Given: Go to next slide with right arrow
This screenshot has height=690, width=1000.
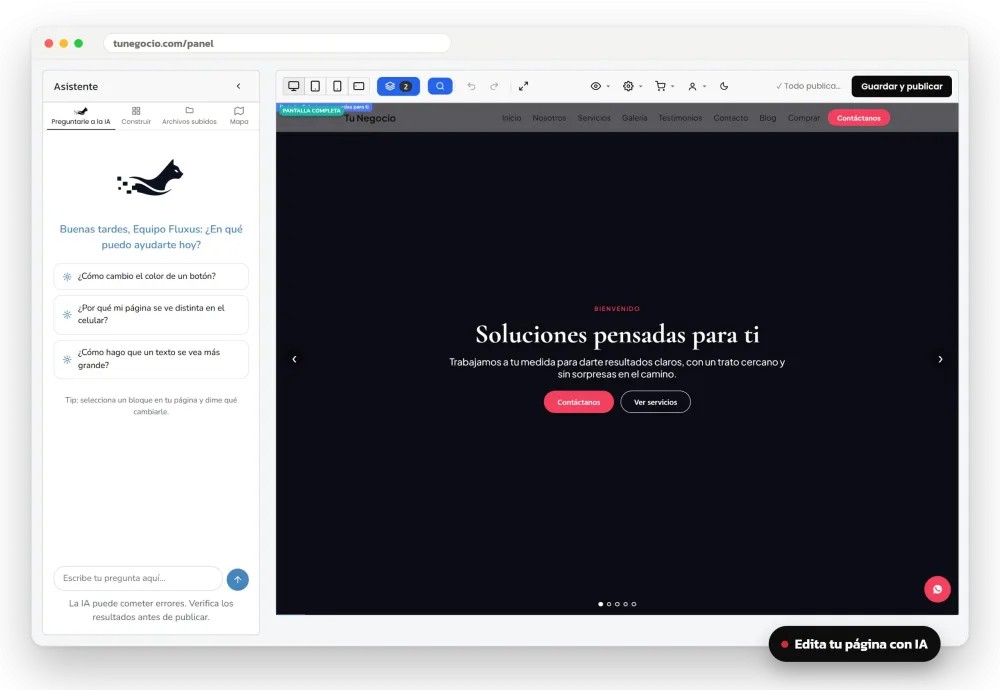Looking at the screenshot, I should click(940, 359).
